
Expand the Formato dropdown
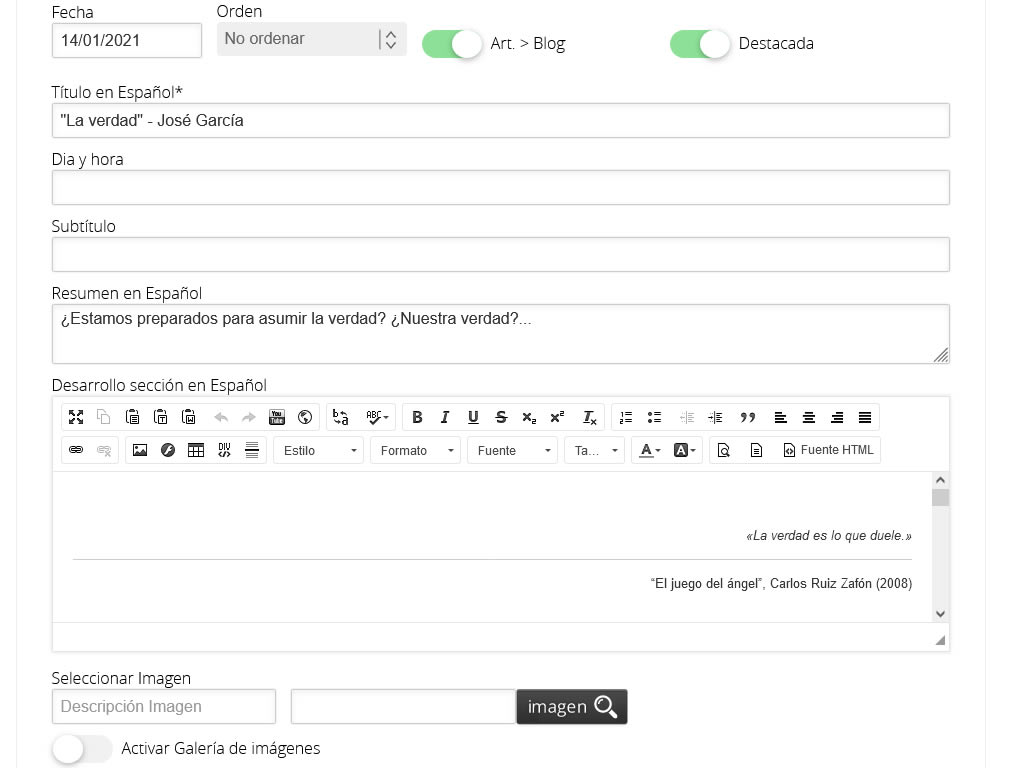tap(415, 451)
